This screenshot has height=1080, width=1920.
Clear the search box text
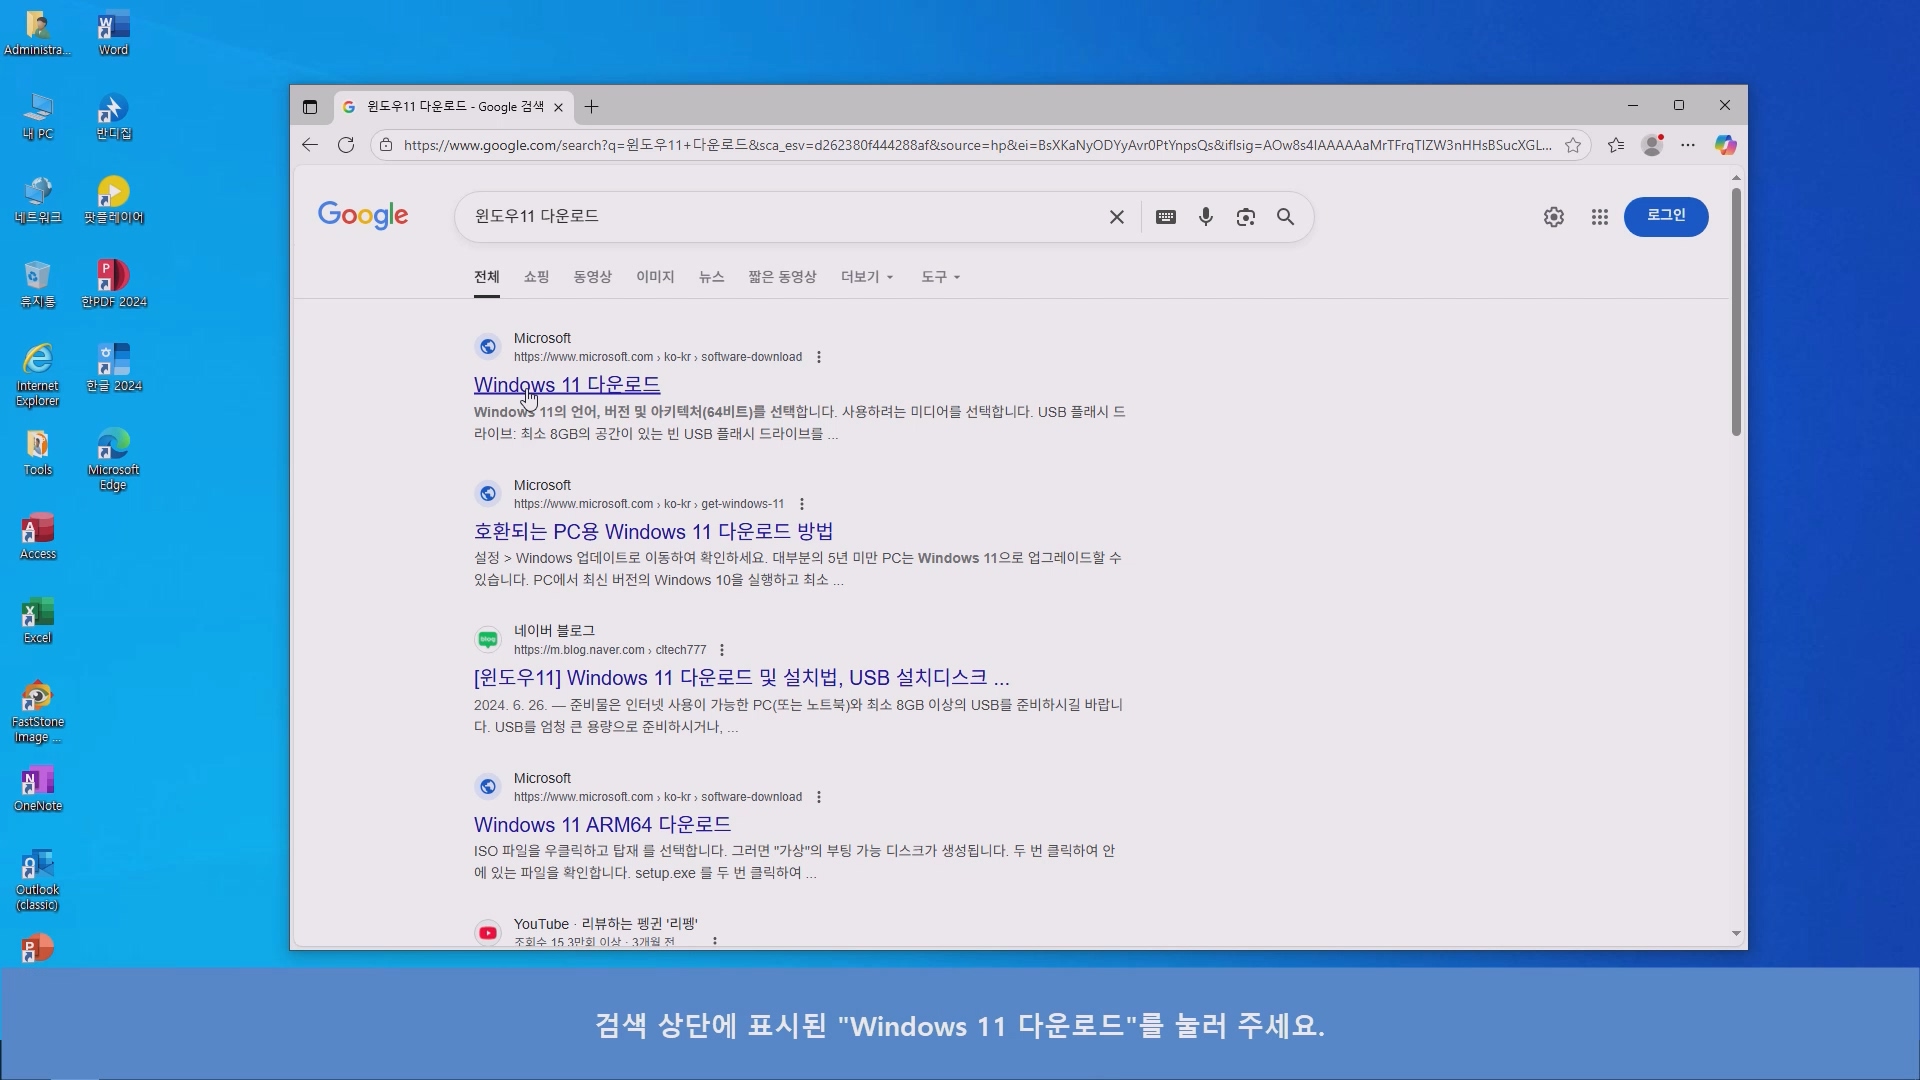coord(1117,217)
